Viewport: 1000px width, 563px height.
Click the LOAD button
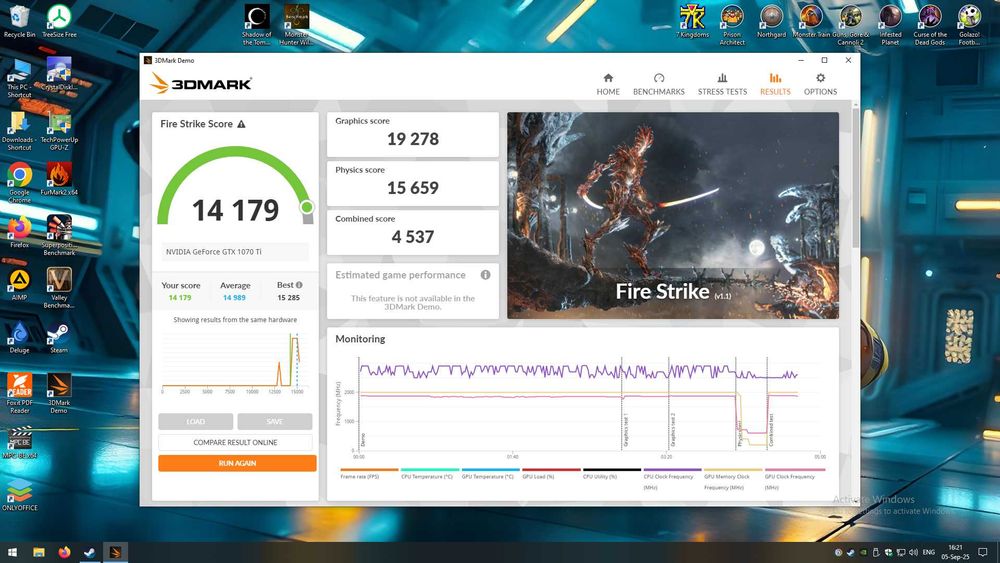(x=196, y=421)
